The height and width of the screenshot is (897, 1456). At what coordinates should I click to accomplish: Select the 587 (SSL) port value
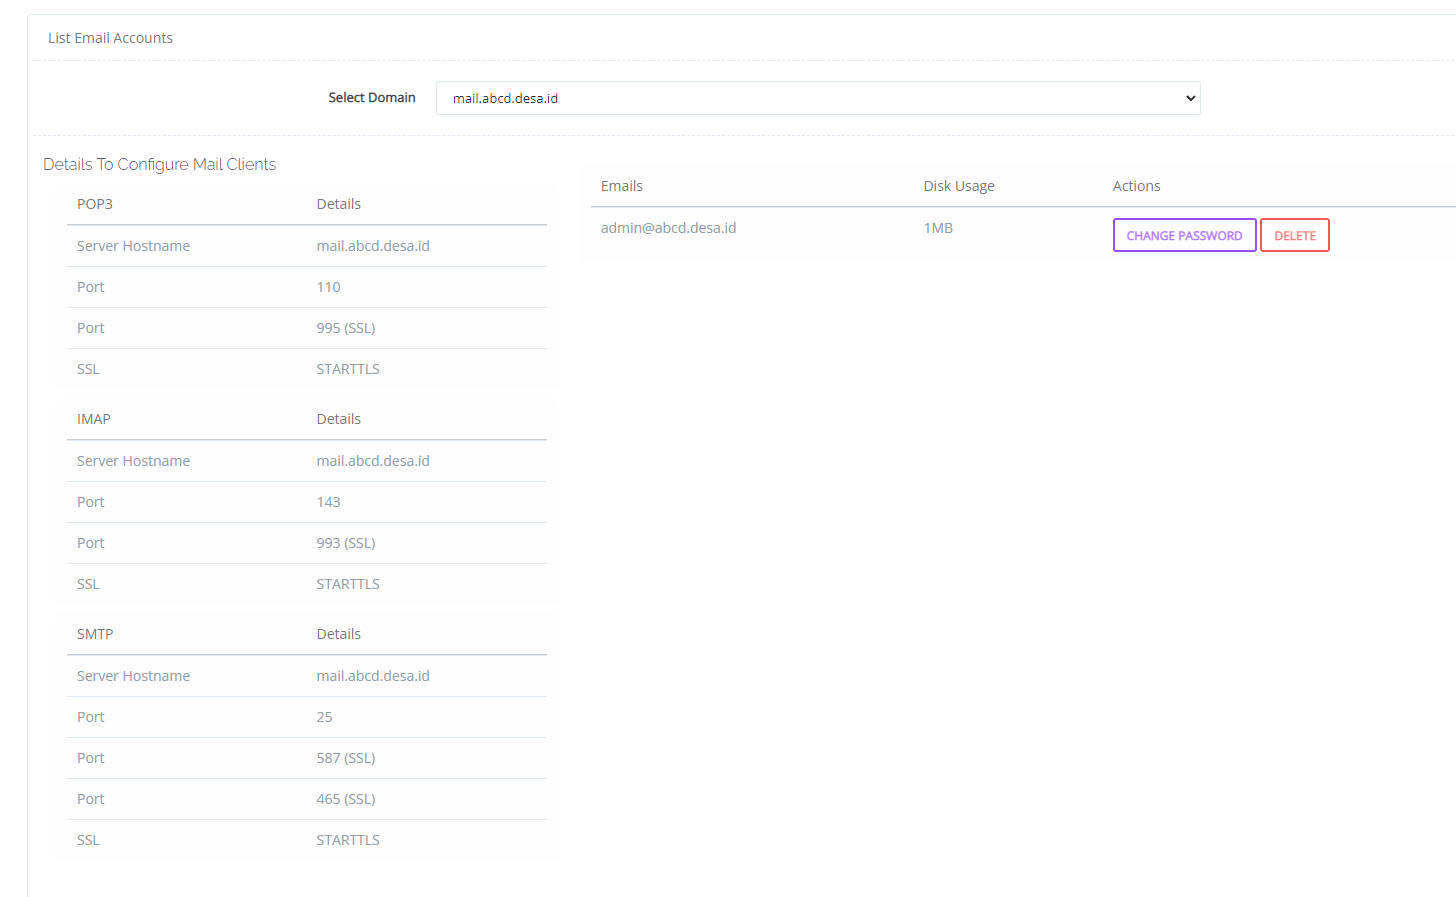click(346, 758)
